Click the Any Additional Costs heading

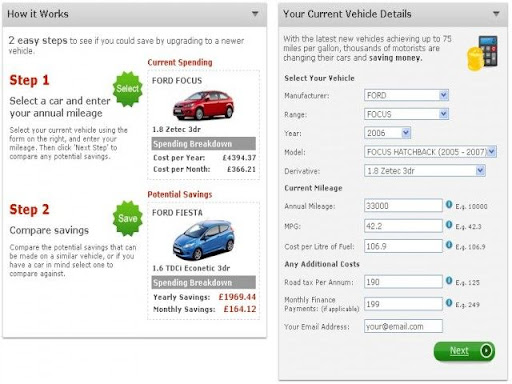(322, 264)
